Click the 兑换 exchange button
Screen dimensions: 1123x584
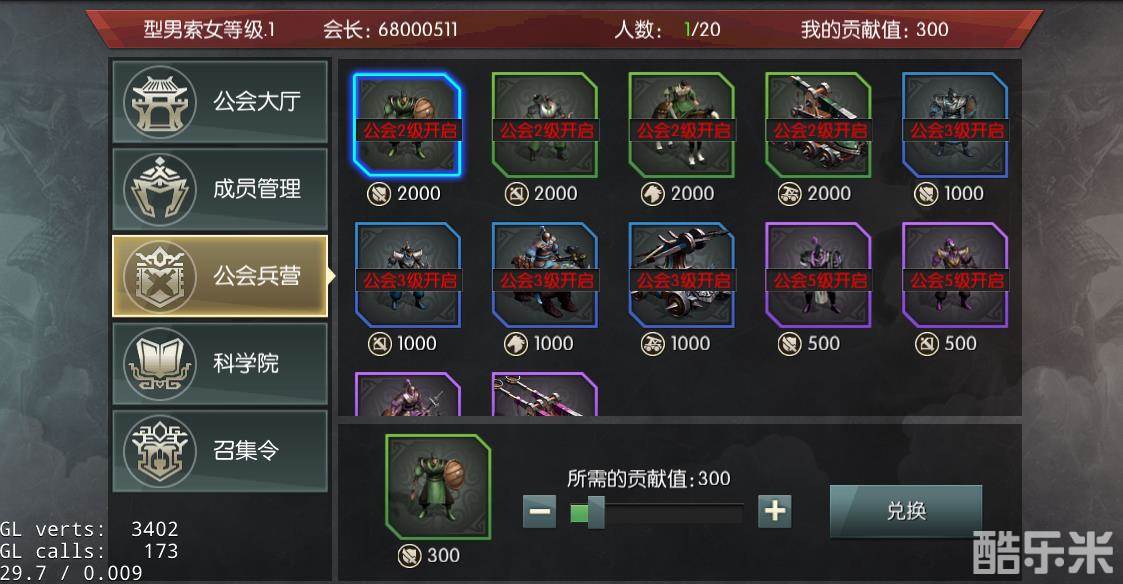(906, 511)
